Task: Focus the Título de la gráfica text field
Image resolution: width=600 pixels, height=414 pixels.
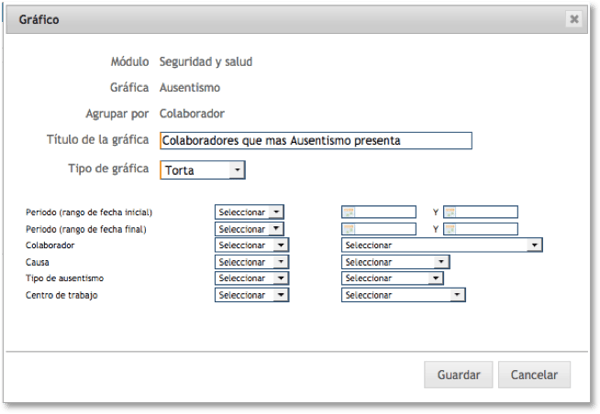Action: coord(315,141)
